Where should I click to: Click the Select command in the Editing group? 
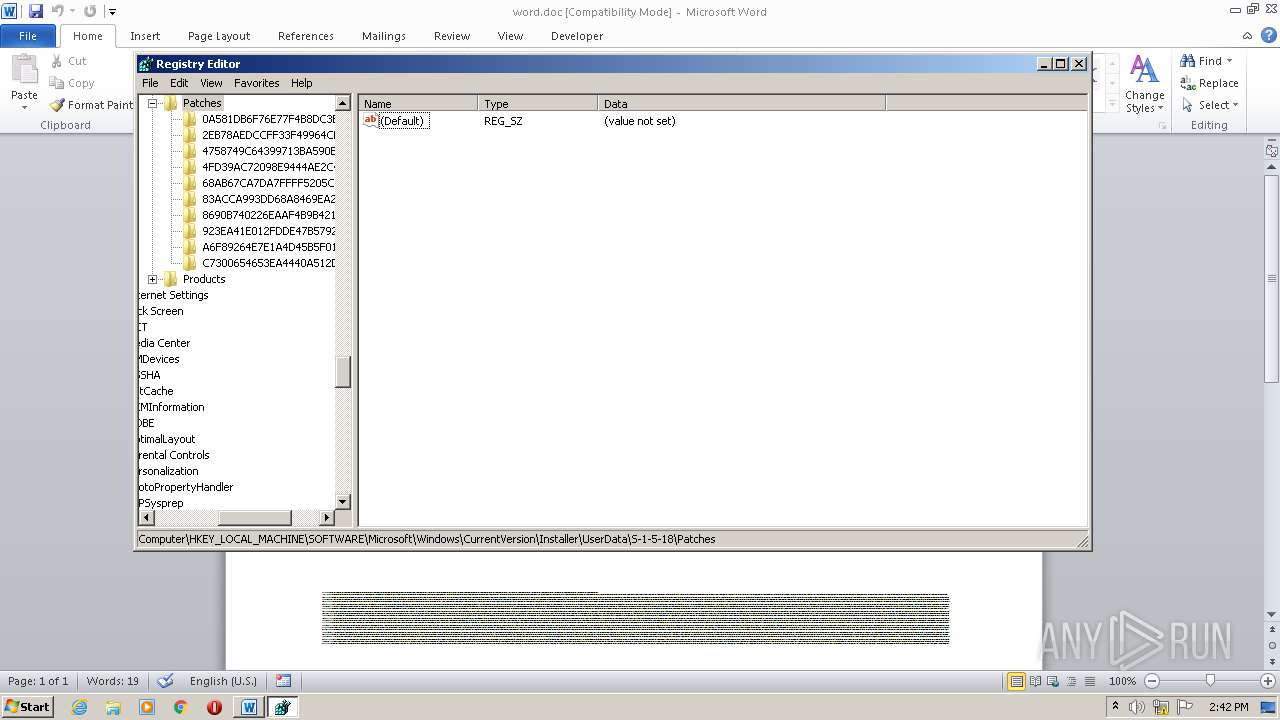pyautogui.click(x=1210, y=105)
